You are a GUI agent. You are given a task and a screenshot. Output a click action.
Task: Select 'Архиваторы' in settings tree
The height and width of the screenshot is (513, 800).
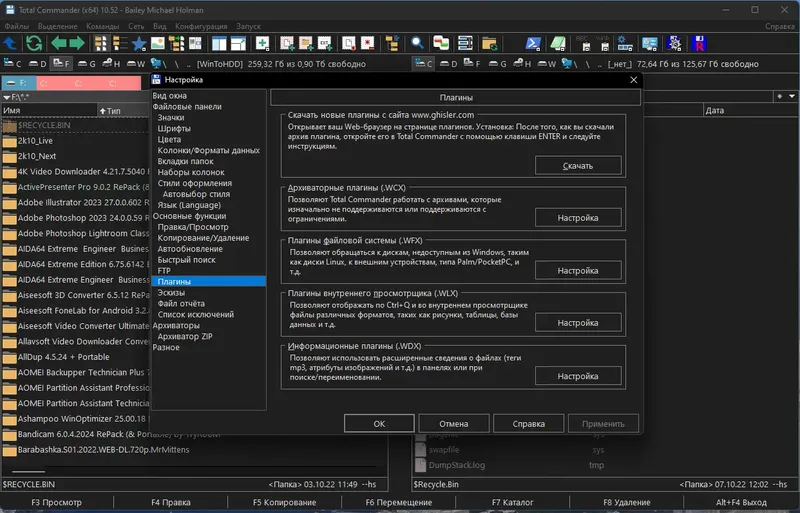pos(176,325)
